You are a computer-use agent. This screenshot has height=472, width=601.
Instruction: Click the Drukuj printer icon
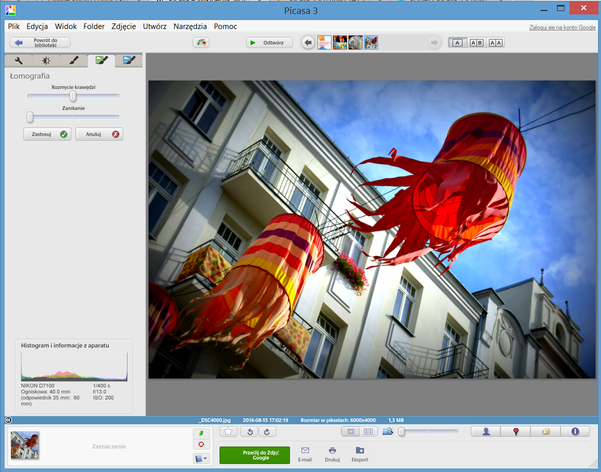pos(333,452)
